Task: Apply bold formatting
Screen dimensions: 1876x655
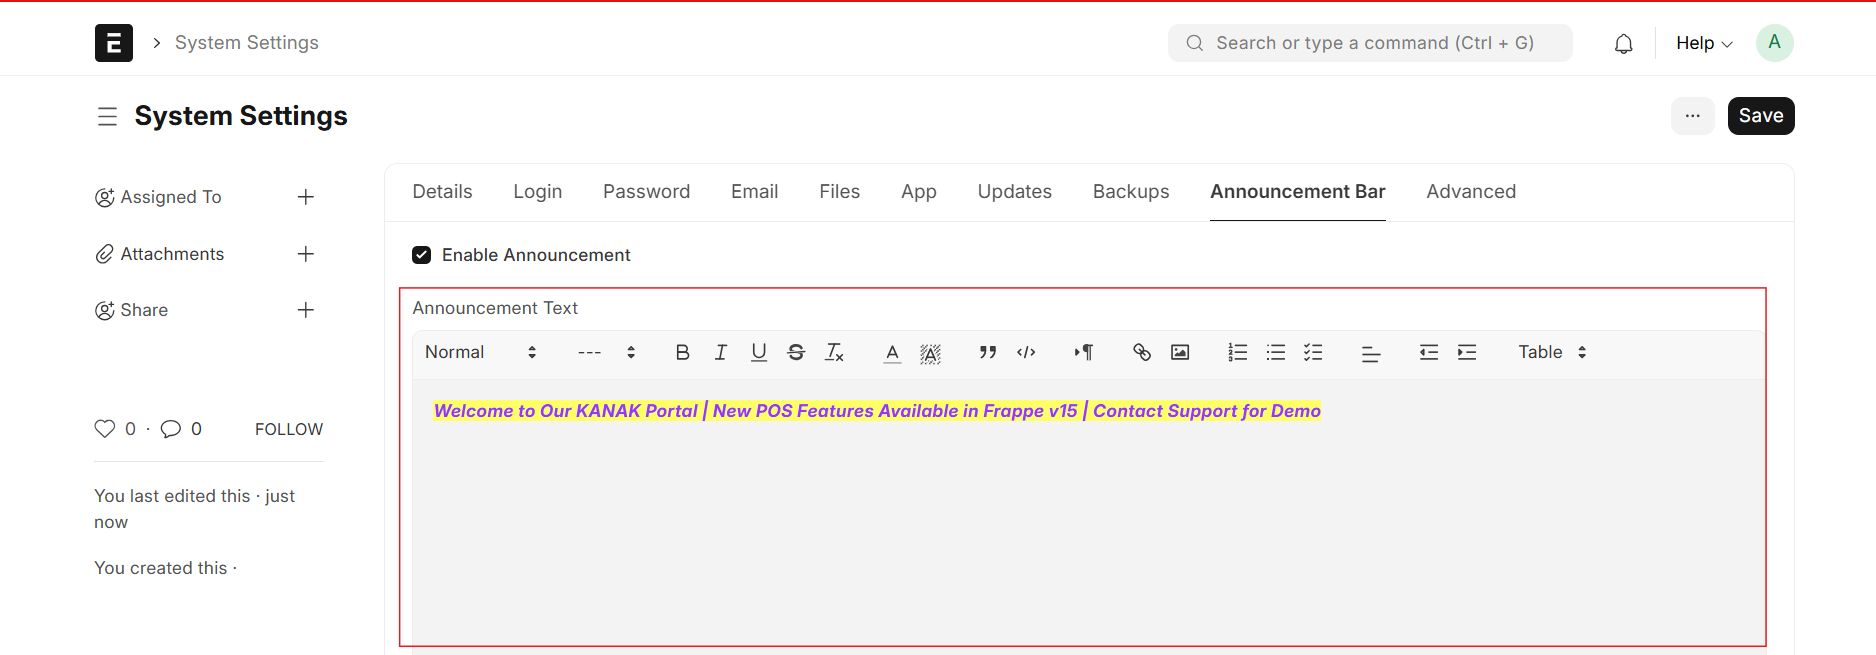Action: (x=682, y=352)
